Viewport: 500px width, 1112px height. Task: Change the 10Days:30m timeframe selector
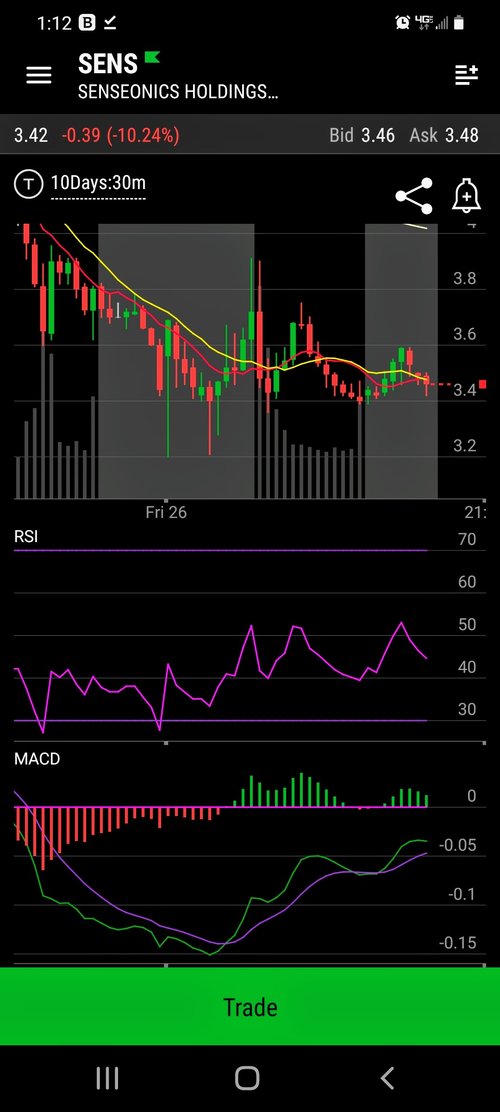point(98,184)
